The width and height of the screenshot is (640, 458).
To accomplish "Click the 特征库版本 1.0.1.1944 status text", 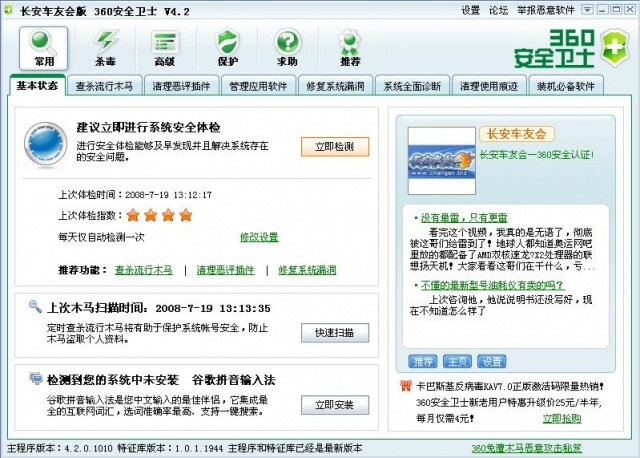I will point(170,448).
